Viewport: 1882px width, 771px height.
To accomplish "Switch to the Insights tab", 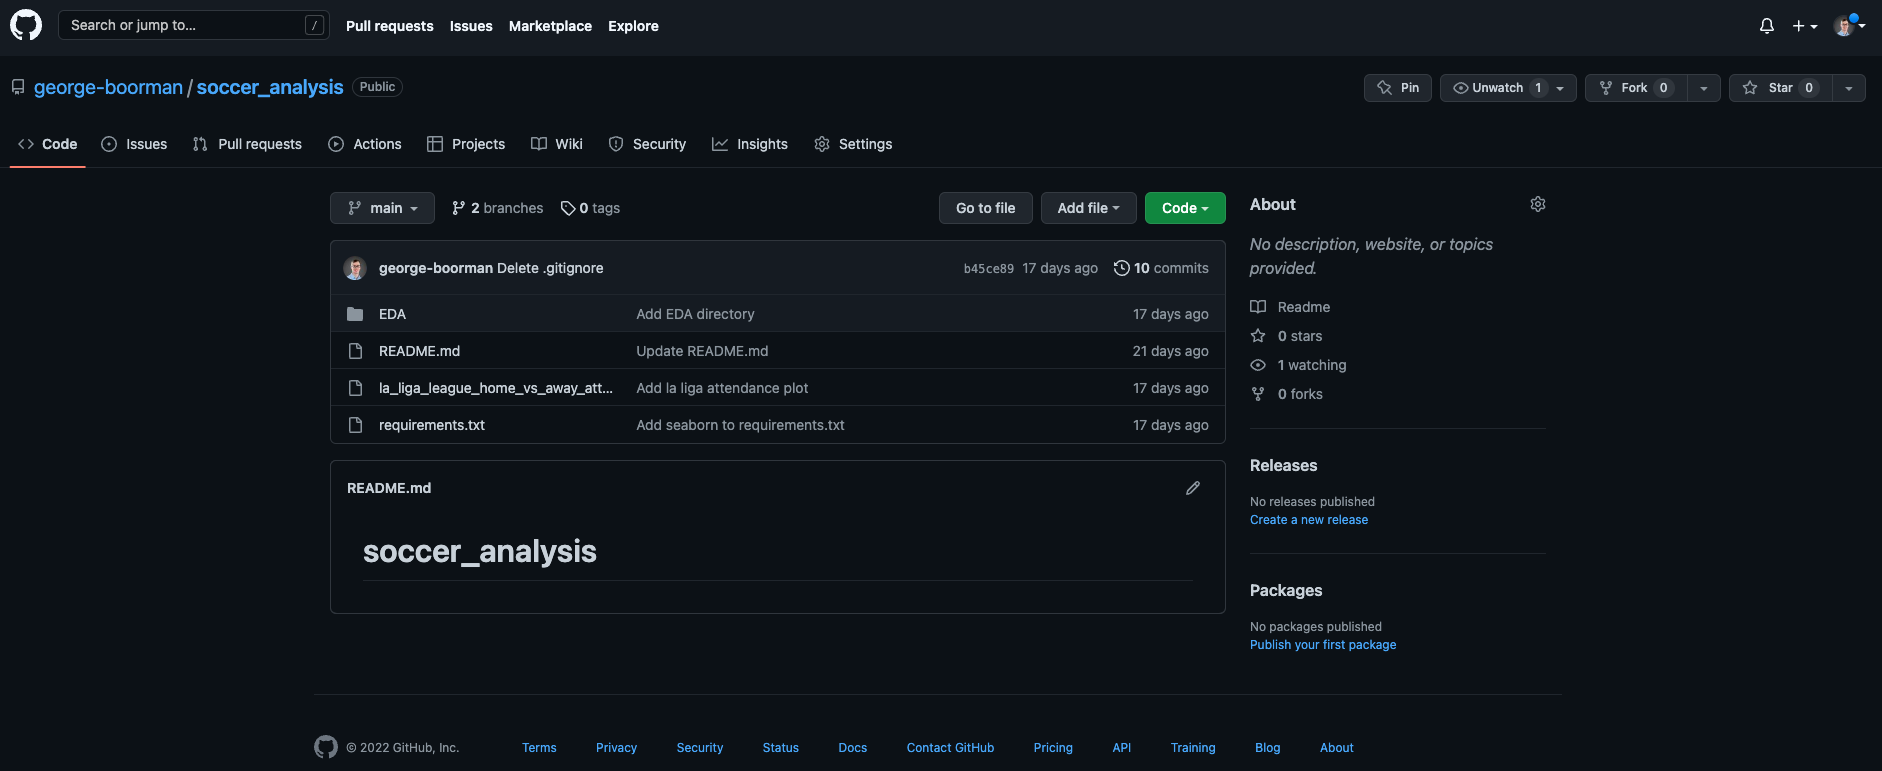I will coord(750,144).
